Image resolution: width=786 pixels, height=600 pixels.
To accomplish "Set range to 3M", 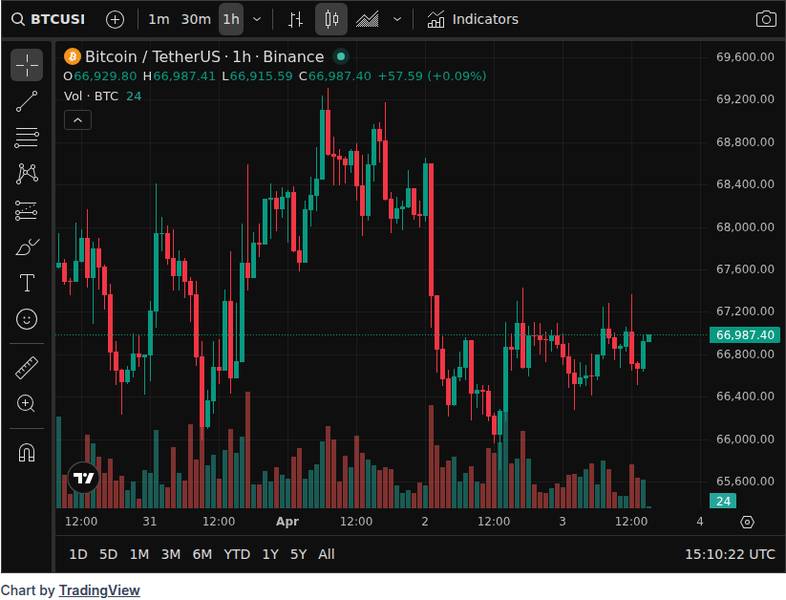I will (x=170, y=554).
